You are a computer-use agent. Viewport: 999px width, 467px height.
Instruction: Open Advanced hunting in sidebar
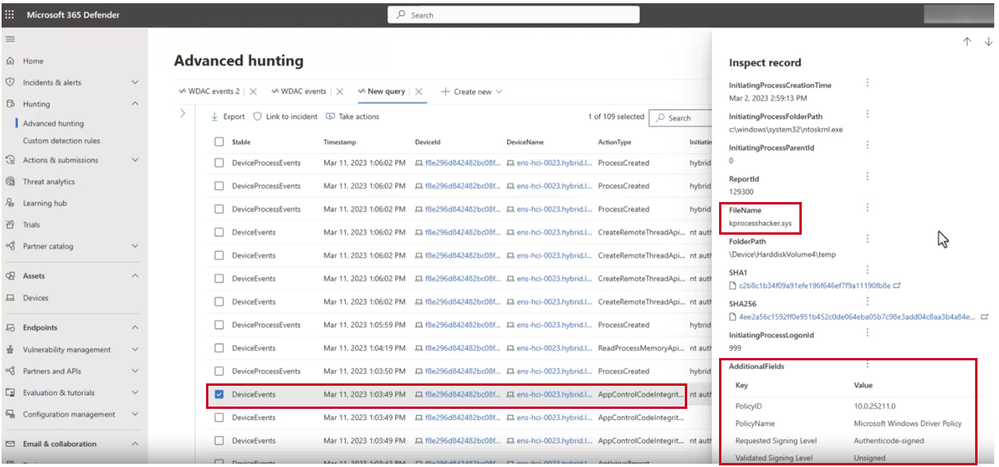point(53,124)
